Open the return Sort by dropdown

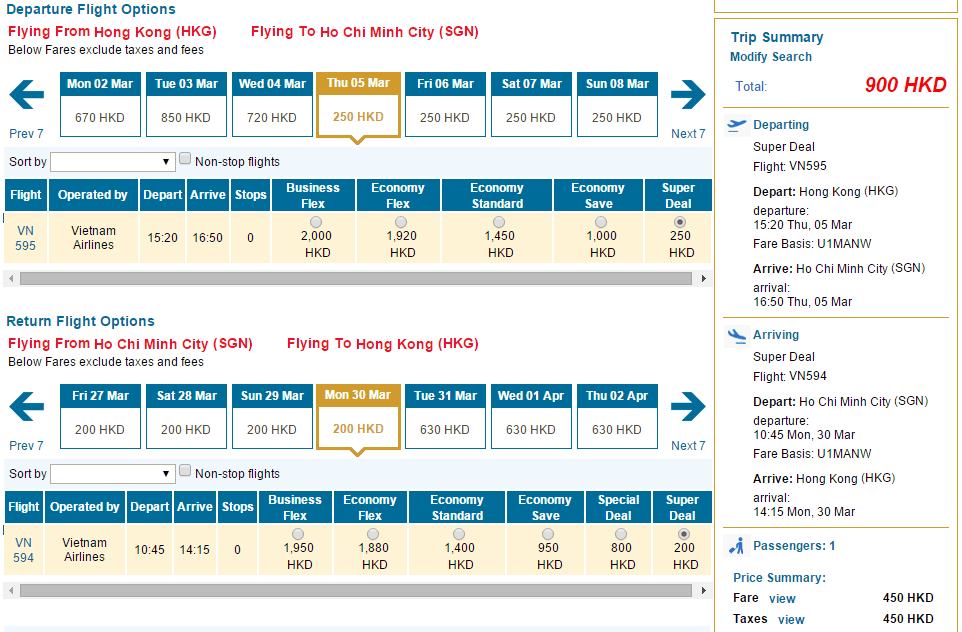[113, 474]
